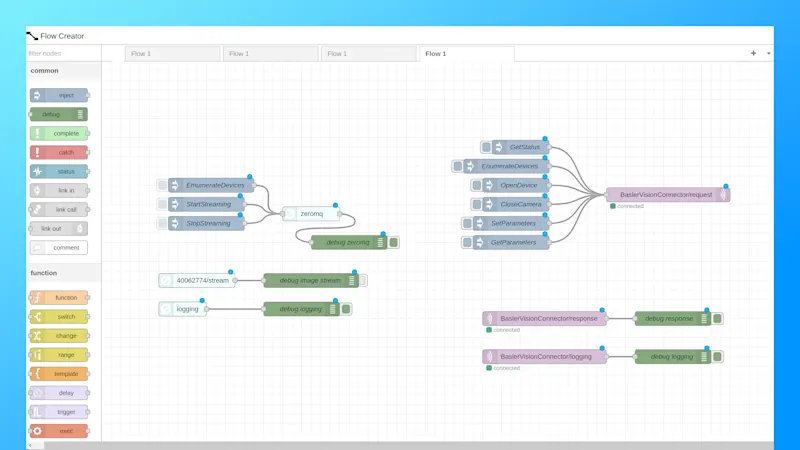Viewport: 800px width, 450px height.
Task: Choose the template node in the palette
Action: 59,374
